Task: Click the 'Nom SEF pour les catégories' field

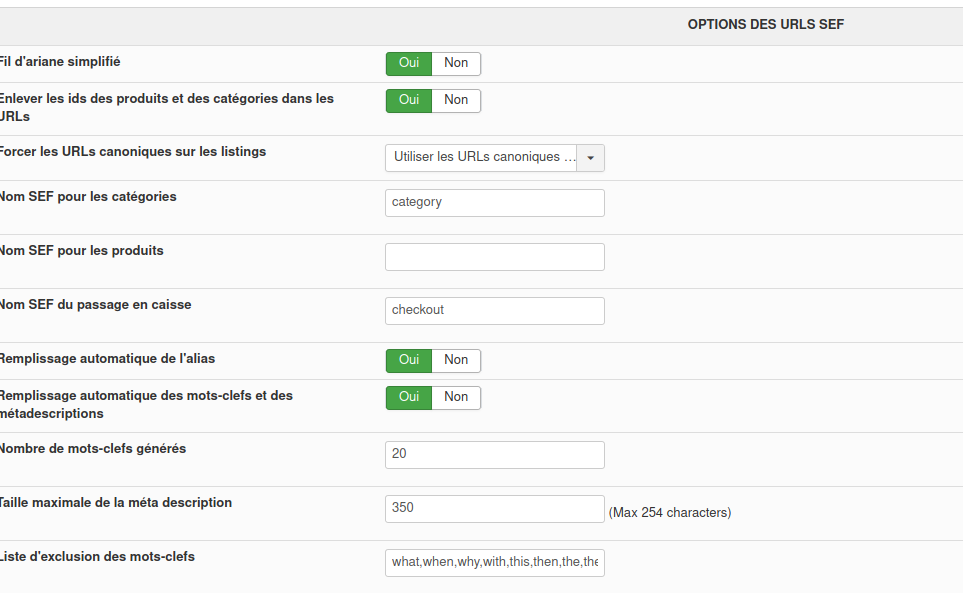Action: 494,203
